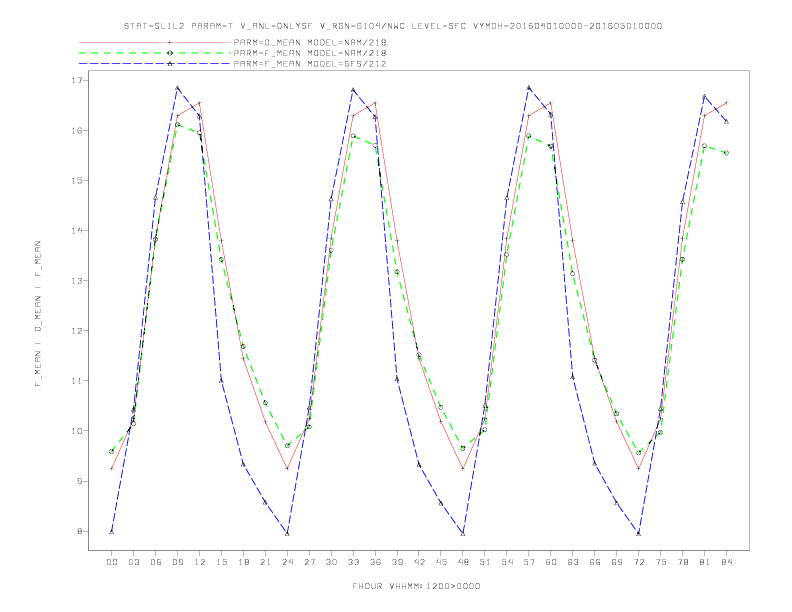This screenshot has width=792, height=612.
Task: Click the x-axis label FHOUR VHHMM
Action: (x=416, y=586)
